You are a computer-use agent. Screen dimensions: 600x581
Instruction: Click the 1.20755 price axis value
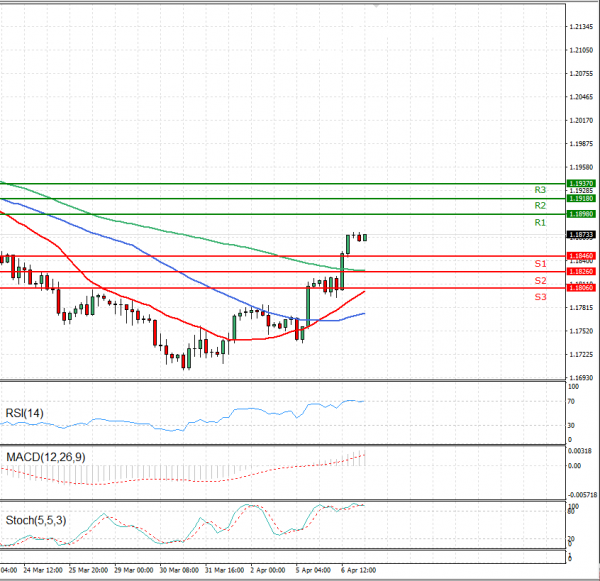point(581,73)
